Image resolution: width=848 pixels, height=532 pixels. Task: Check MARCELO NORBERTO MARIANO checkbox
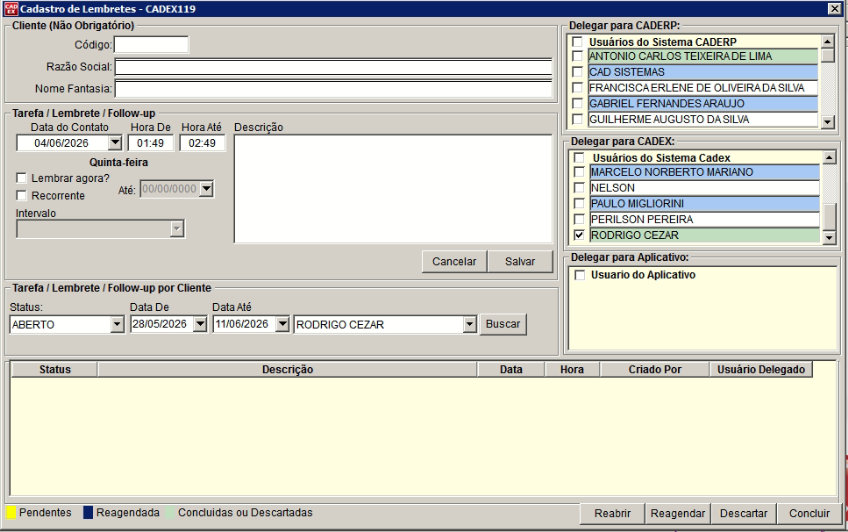click(x=579, y=172)
